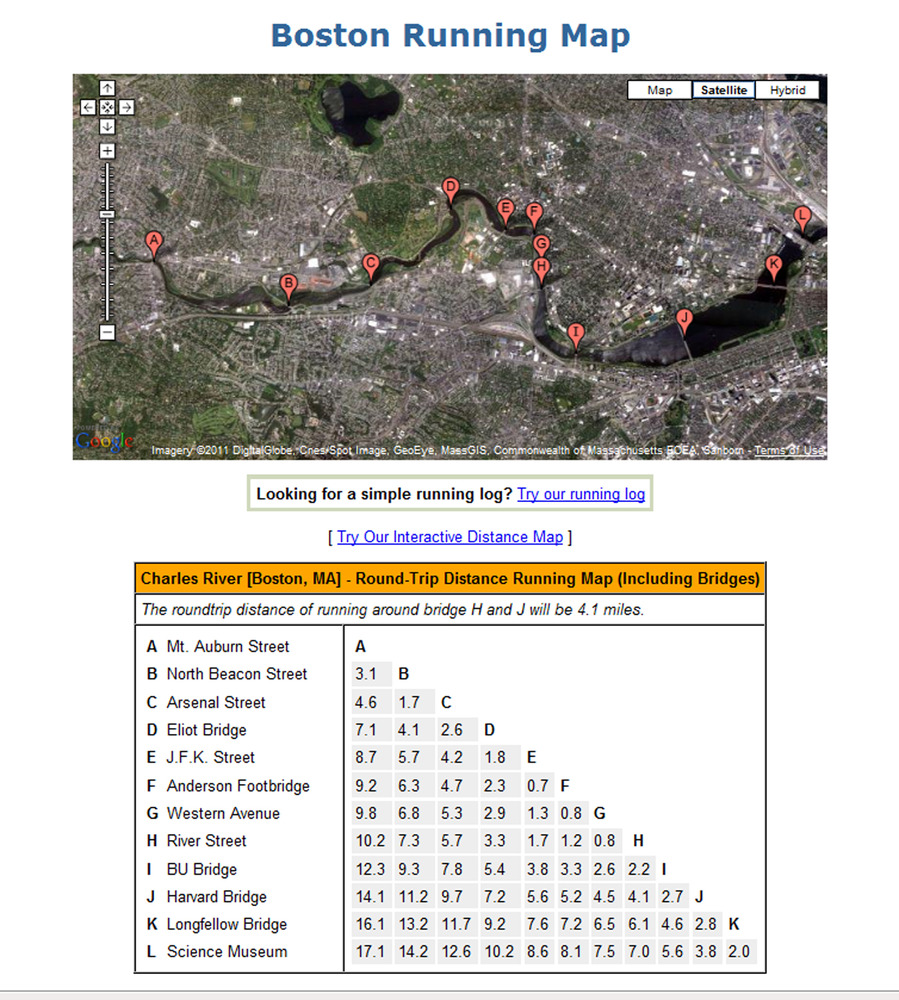Click map marker B on the river
The image size is (899, 1000).
tap(288, 284)
